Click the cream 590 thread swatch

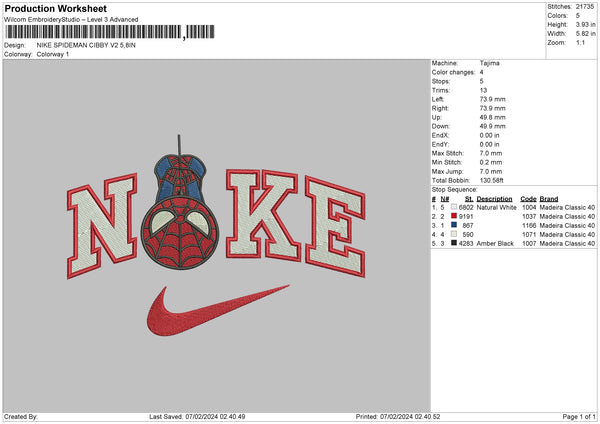coord(454,234)
